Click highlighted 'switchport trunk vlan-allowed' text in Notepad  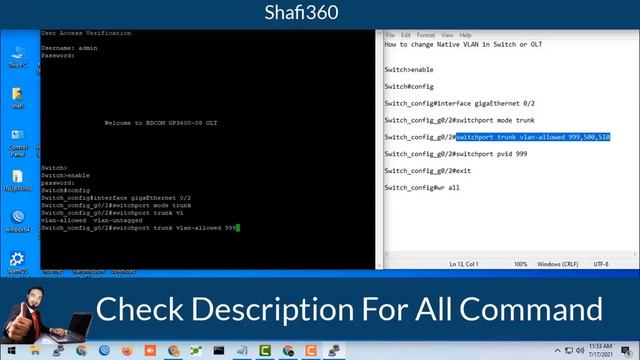tap(533, 137)
